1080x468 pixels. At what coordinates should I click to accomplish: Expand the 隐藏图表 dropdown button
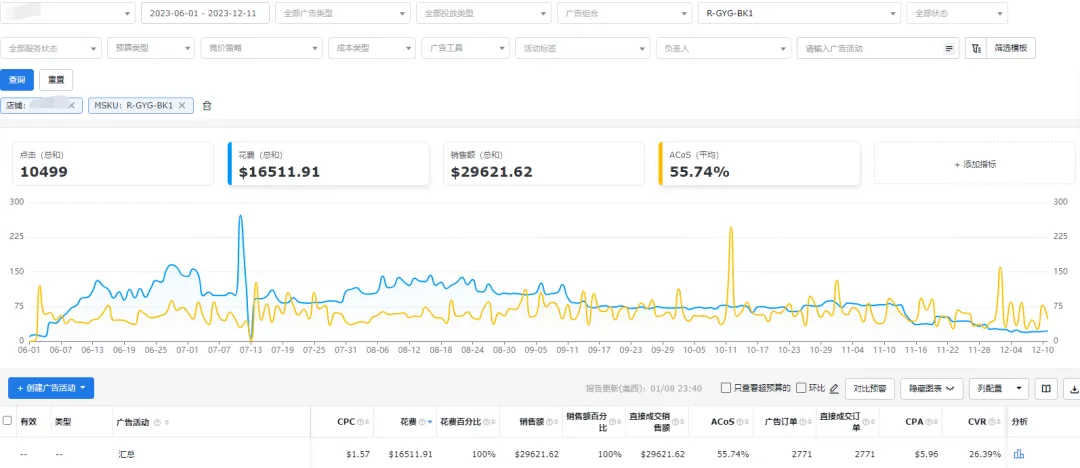(x=931, y=389)
